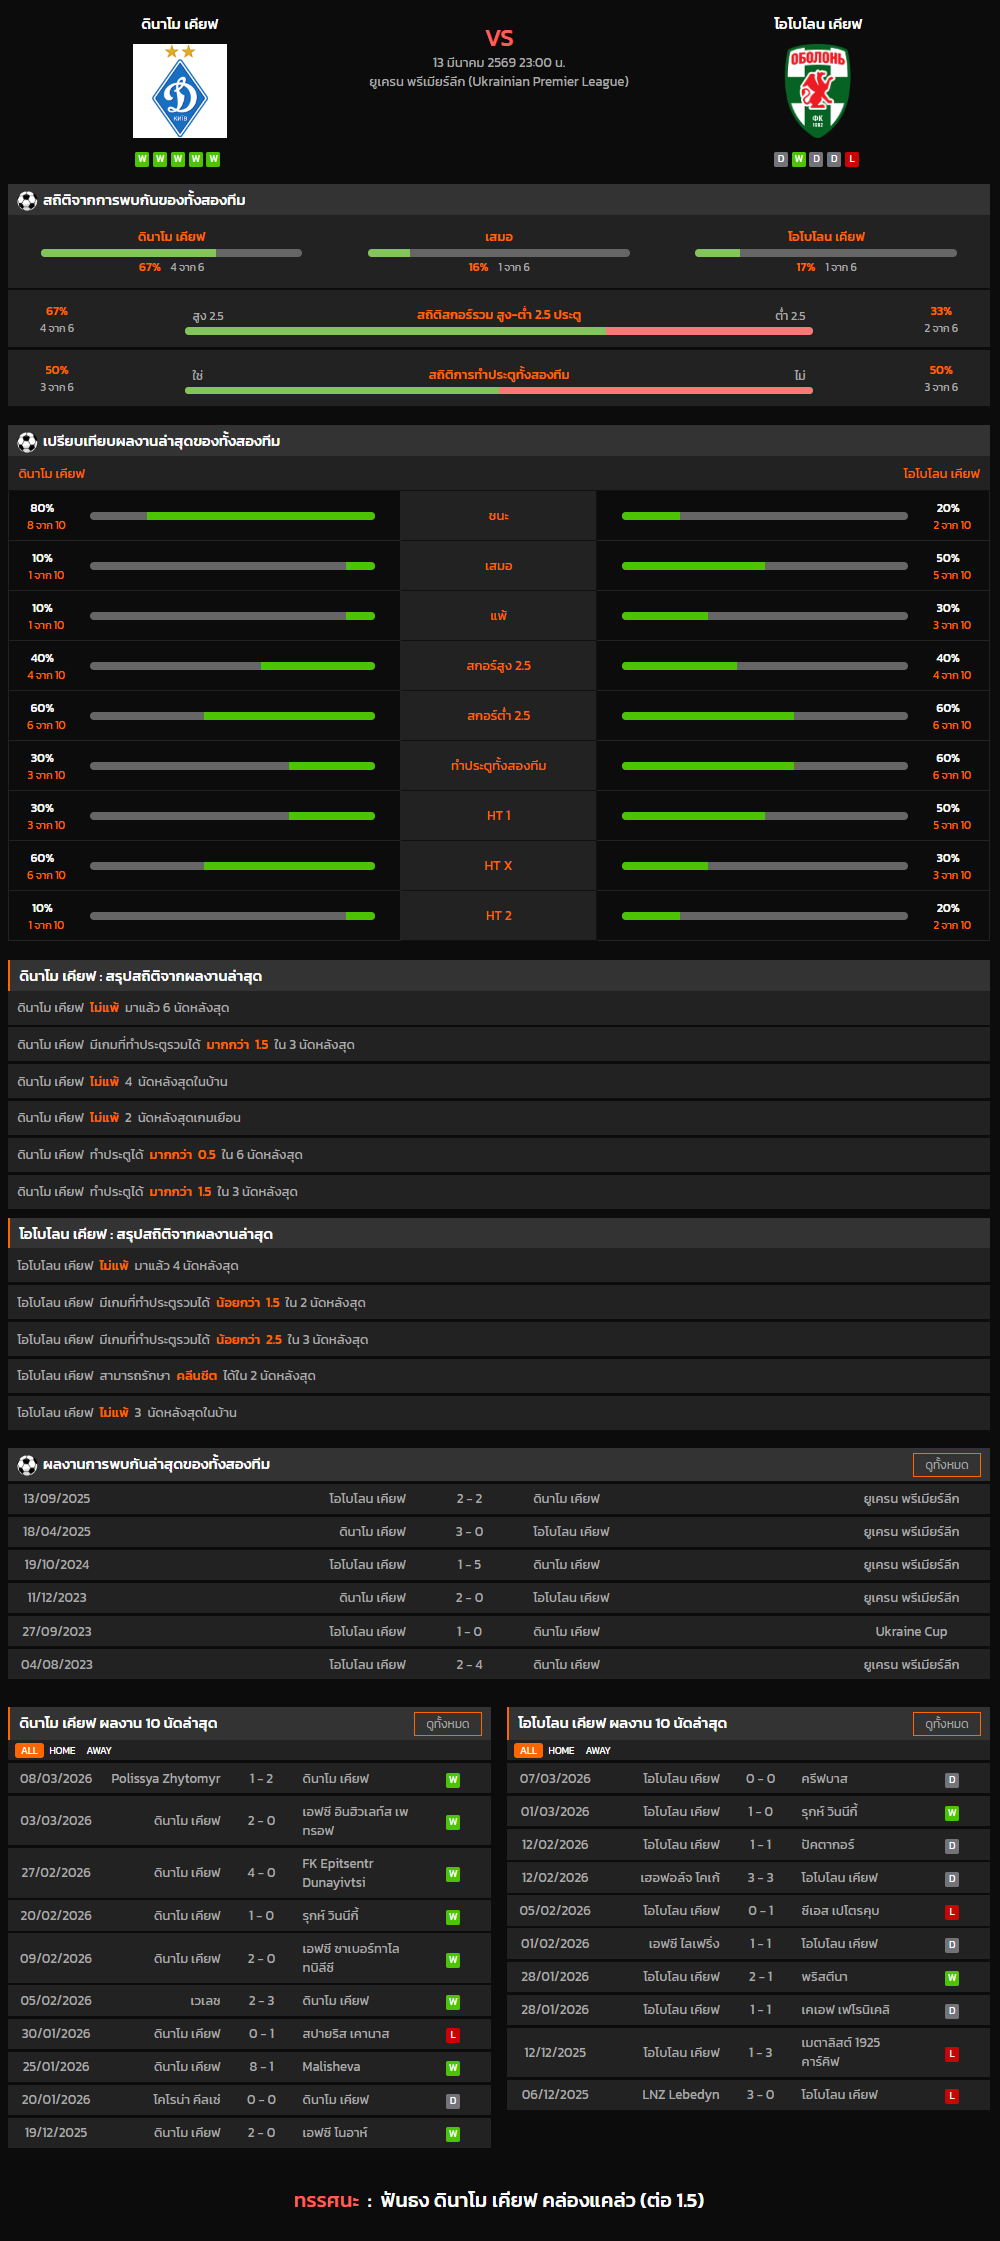This screenshot has height=2241, width=1000.
Task: Select the AWAY tab in Obolon results
Action: pos(598,1751)
